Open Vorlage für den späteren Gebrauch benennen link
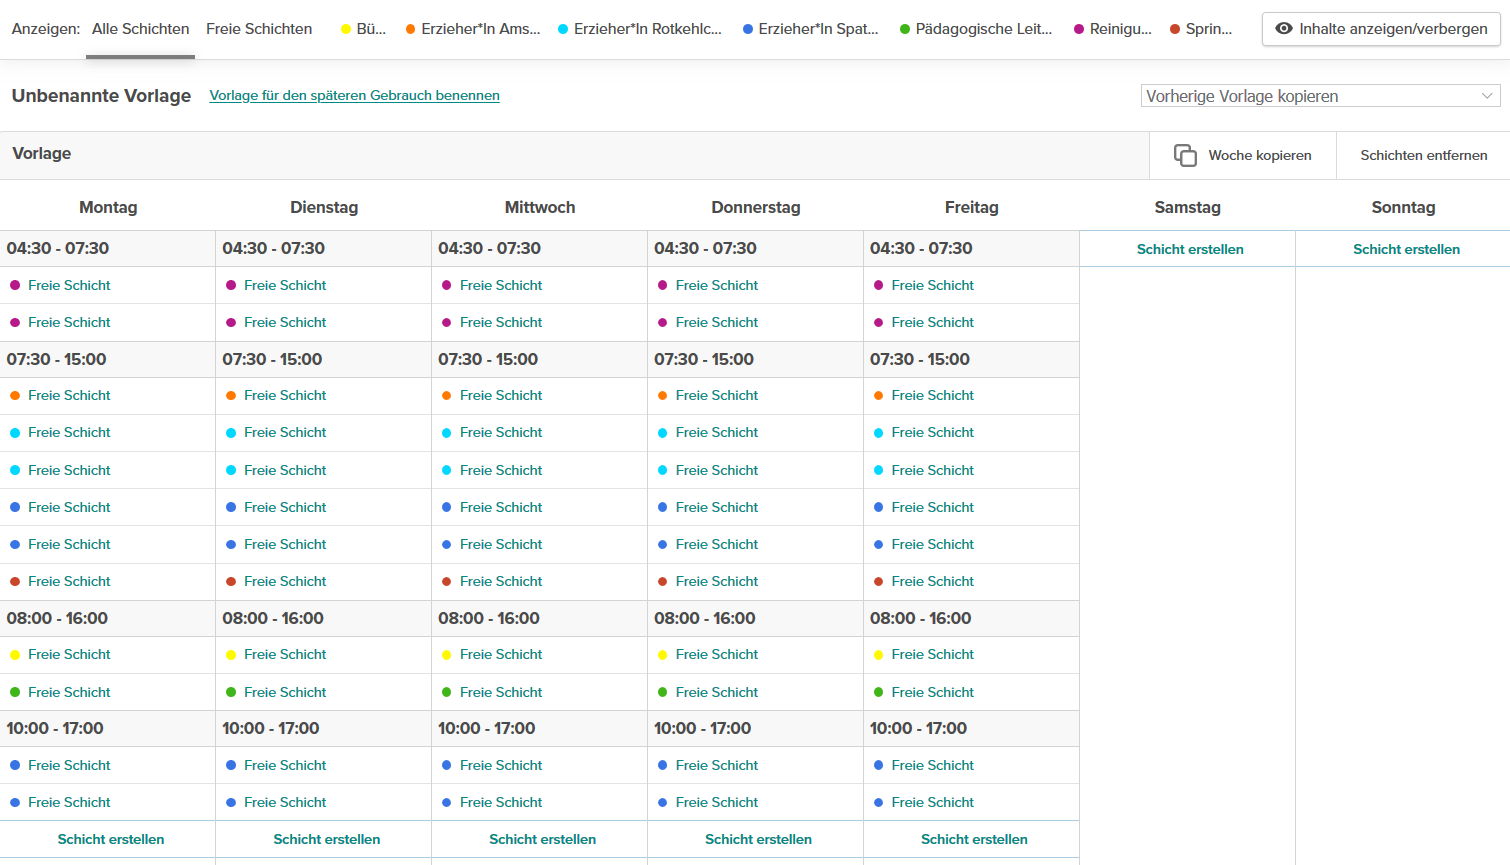 point(354,95)
